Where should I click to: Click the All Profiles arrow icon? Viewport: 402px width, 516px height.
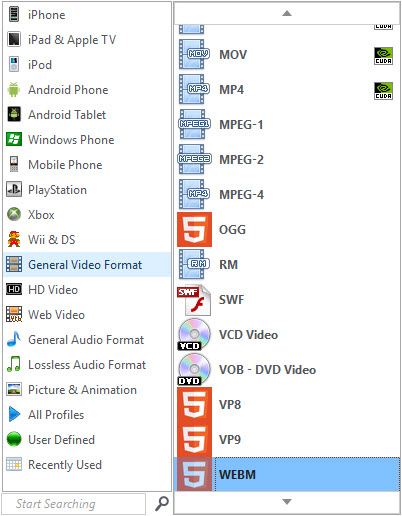[x=14, y=414]
